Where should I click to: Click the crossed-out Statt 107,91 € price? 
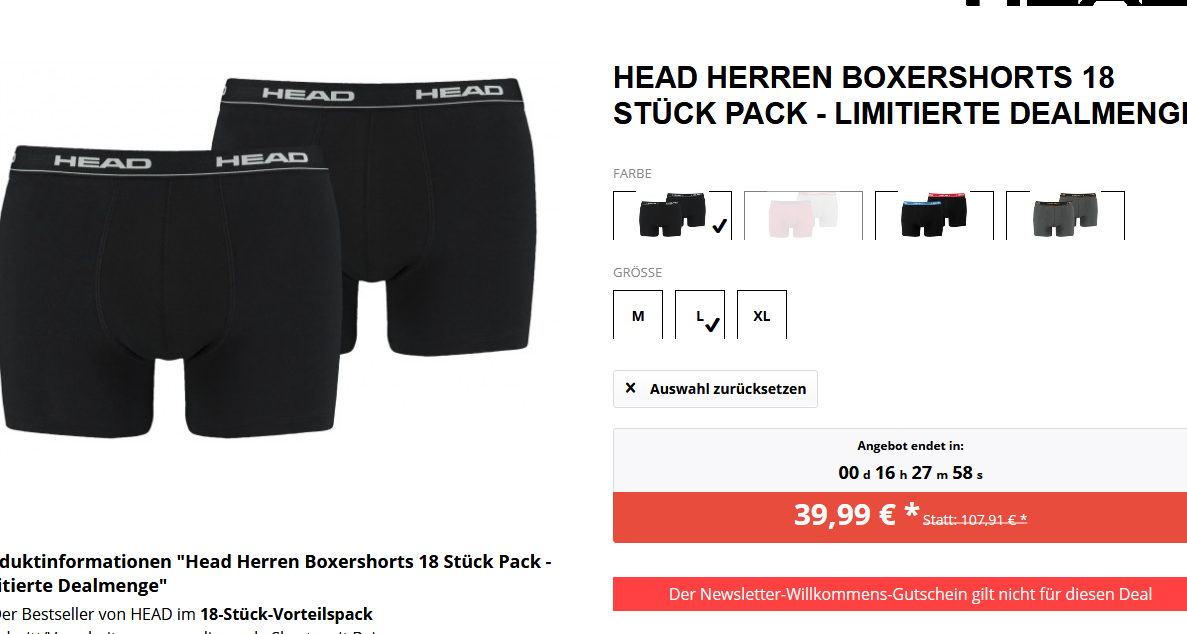pos(975,520)
